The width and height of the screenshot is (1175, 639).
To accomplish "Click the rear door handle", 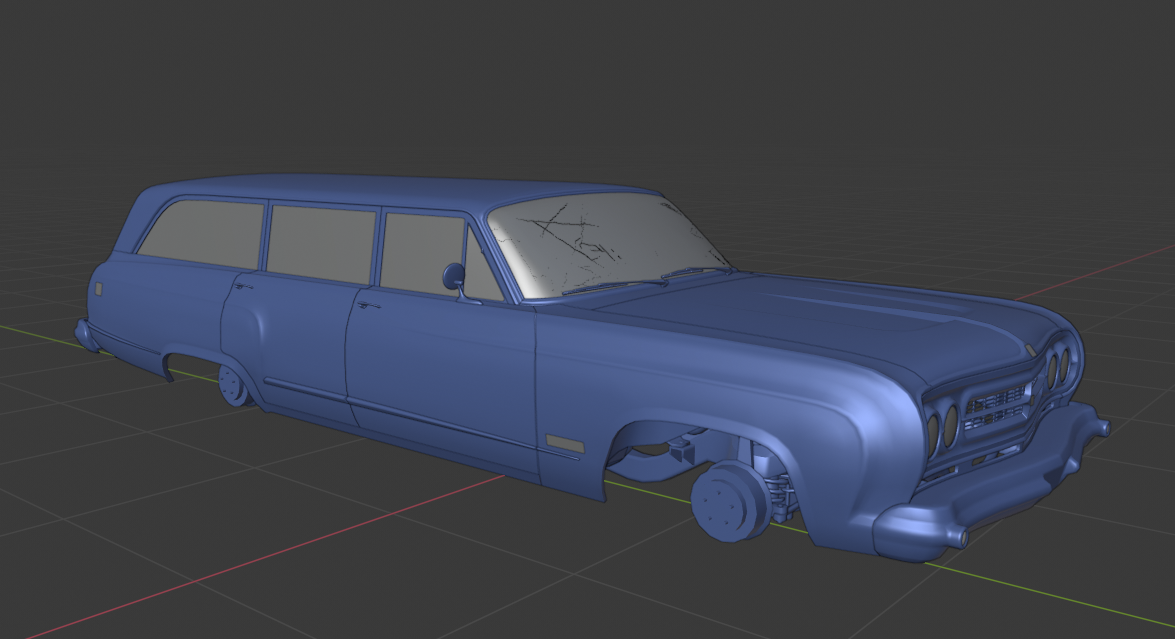I will click(243, 286).
